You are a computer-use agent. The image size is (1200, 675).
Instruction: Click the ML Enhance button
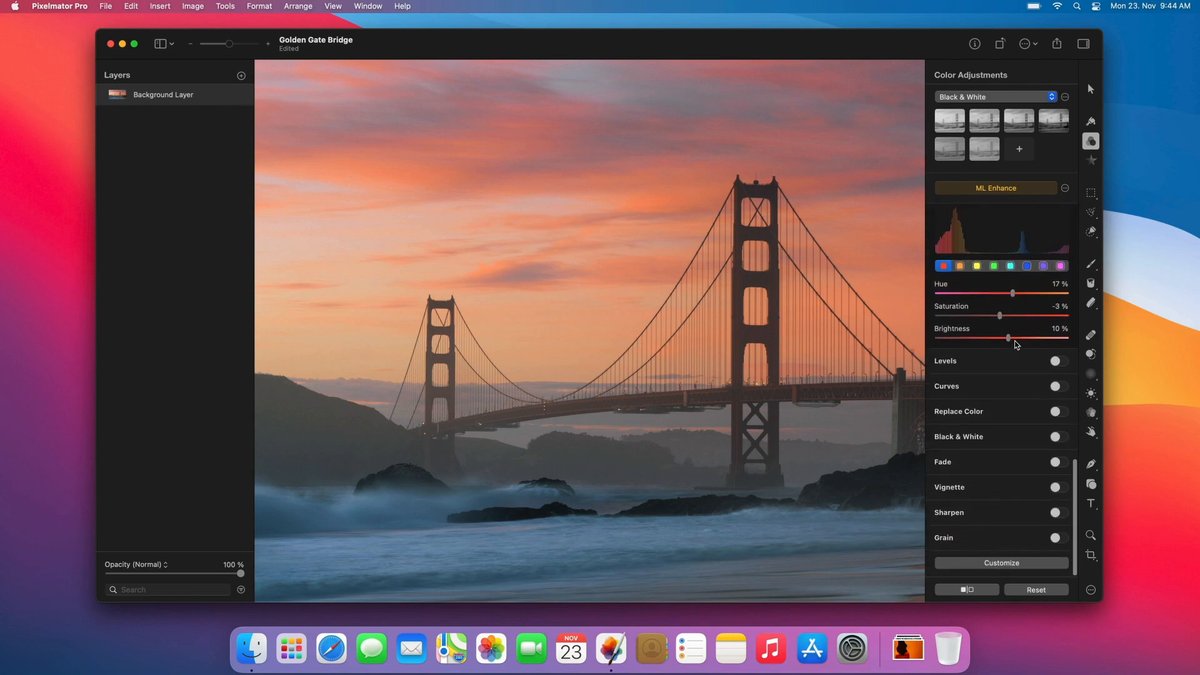coord(995,187)
